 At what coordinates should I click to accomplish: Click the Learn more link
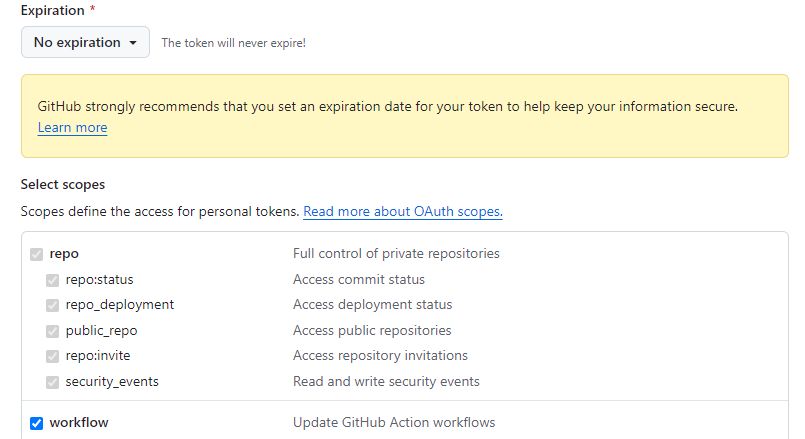[x=72, y=128]
